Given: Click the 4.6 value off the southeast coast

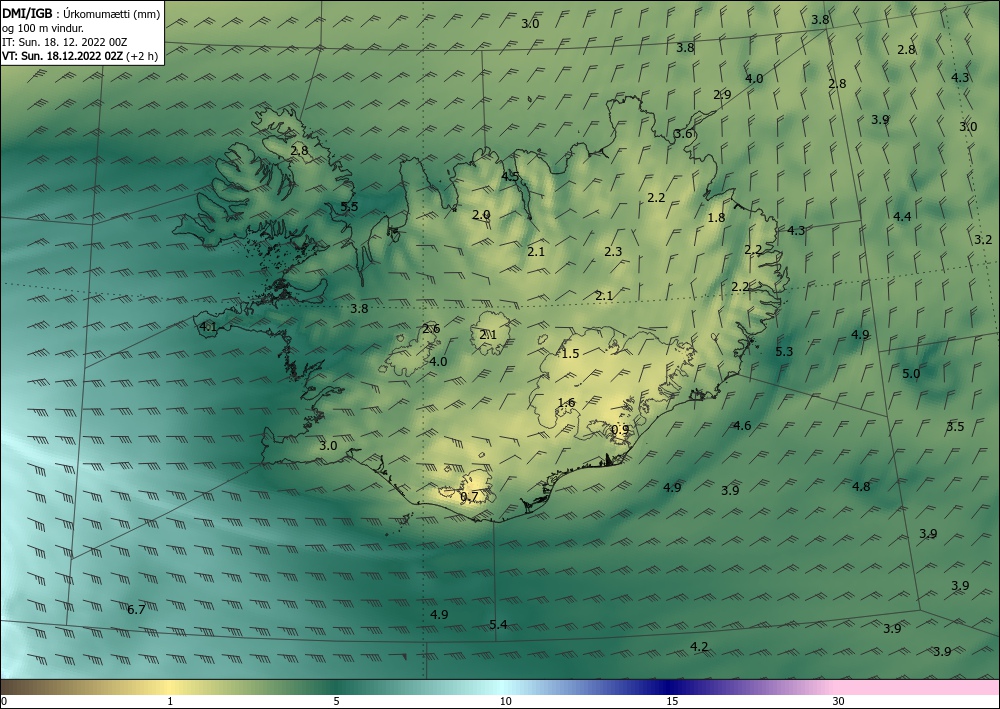Looking at the screenshot, I should (x=742, y=425).
